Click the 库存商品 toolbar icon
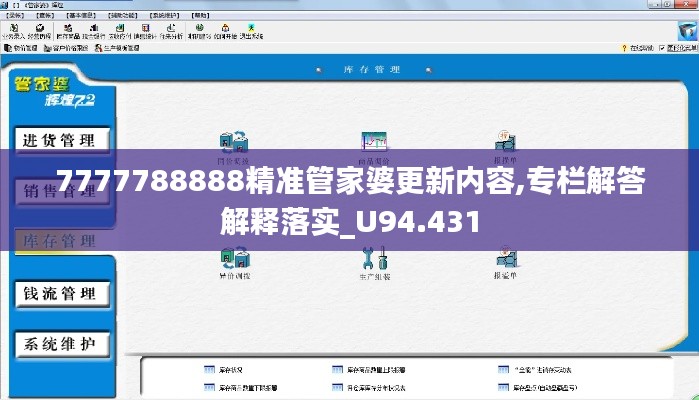This screenshot has width=699, height=400. (68, 31)
